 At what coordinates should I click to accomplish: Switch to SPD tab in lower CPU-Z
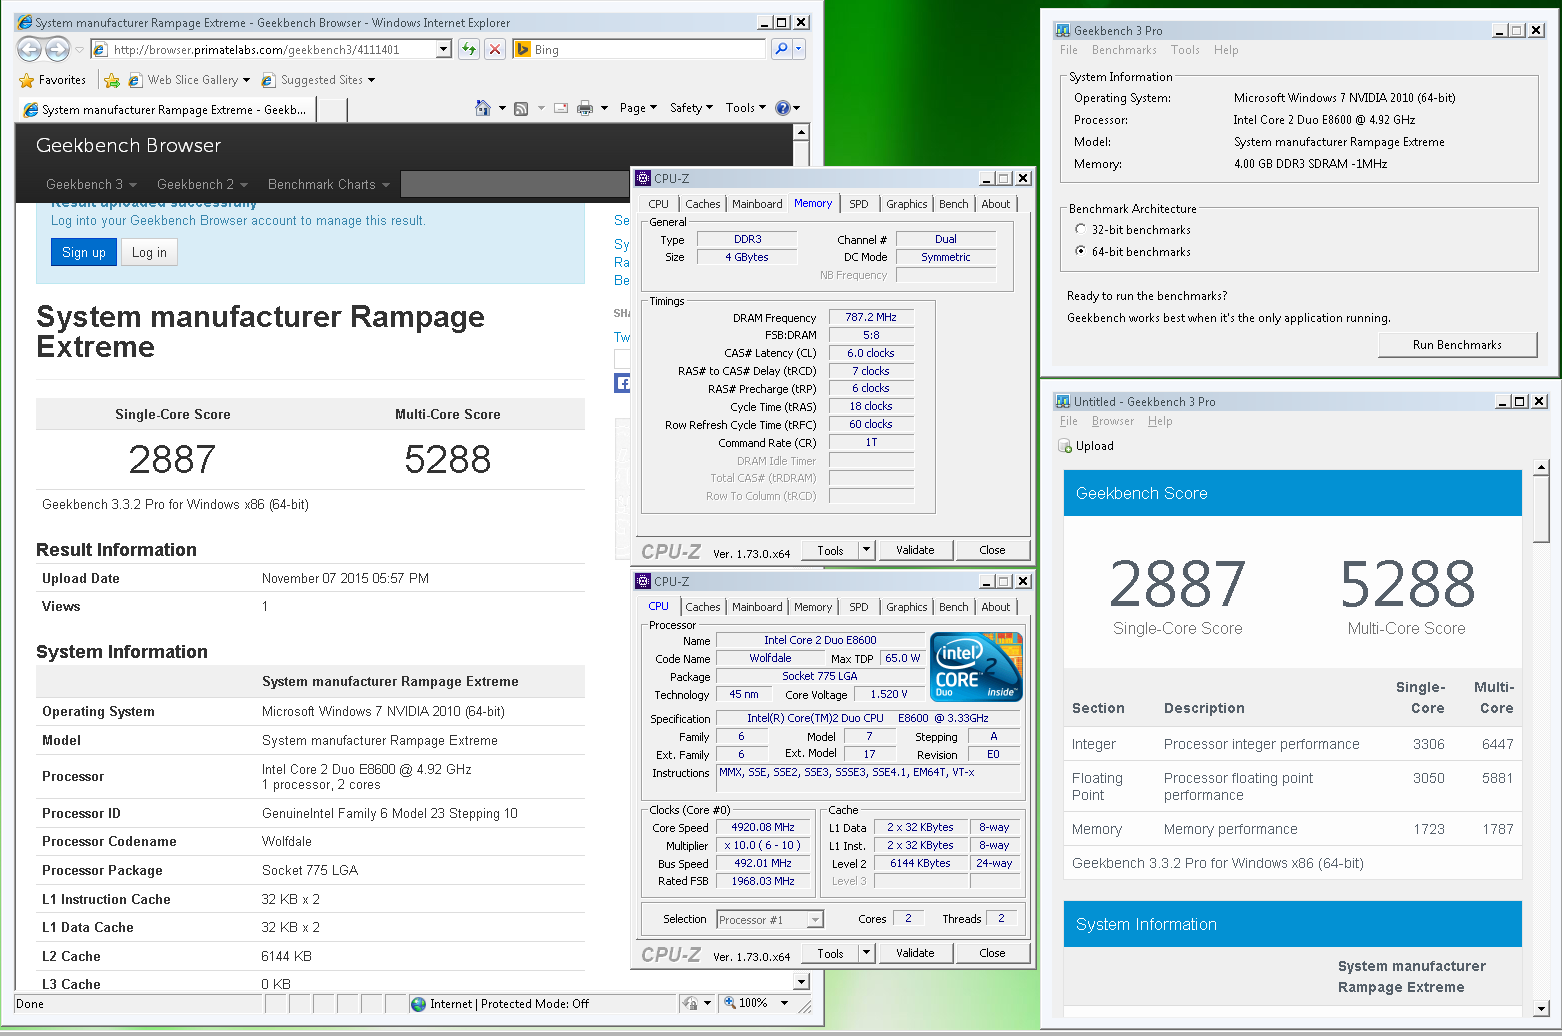click(x=858, y=607)
